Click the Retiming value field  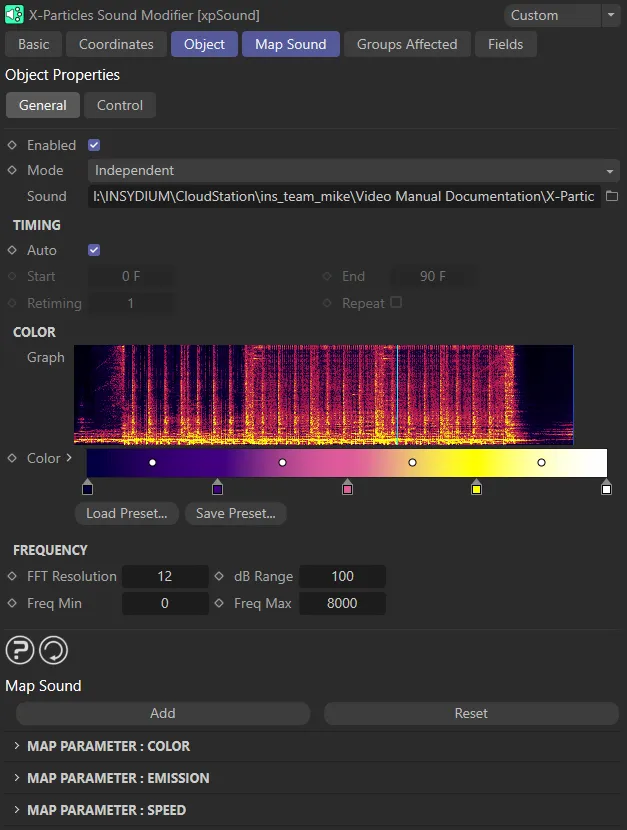click(131, 303)
